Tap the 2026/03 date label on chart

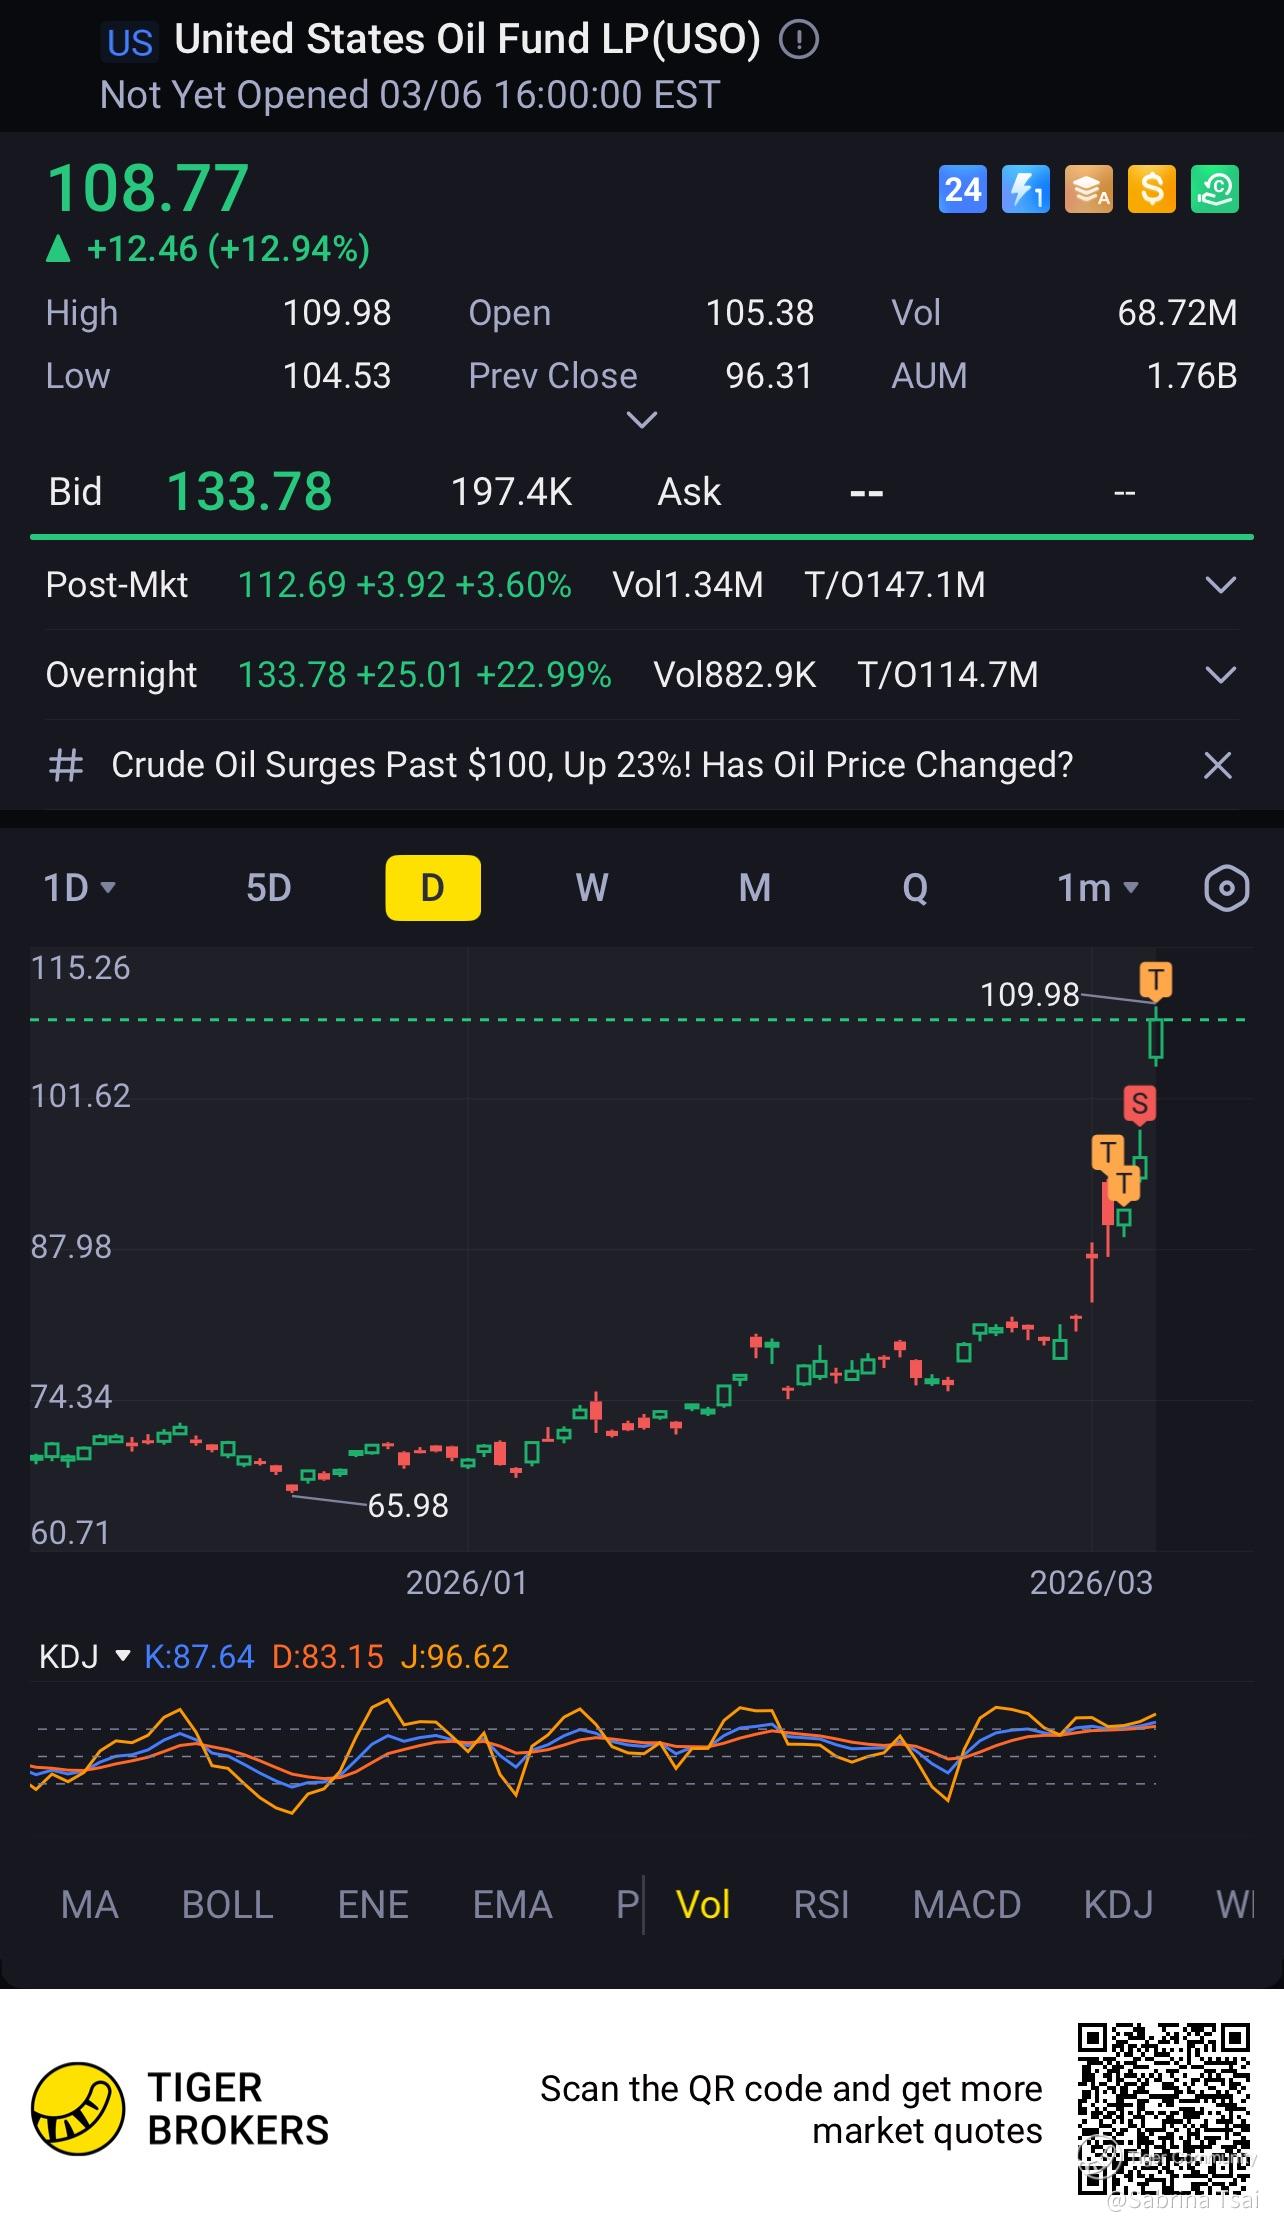click(x=1091, y=1583)
